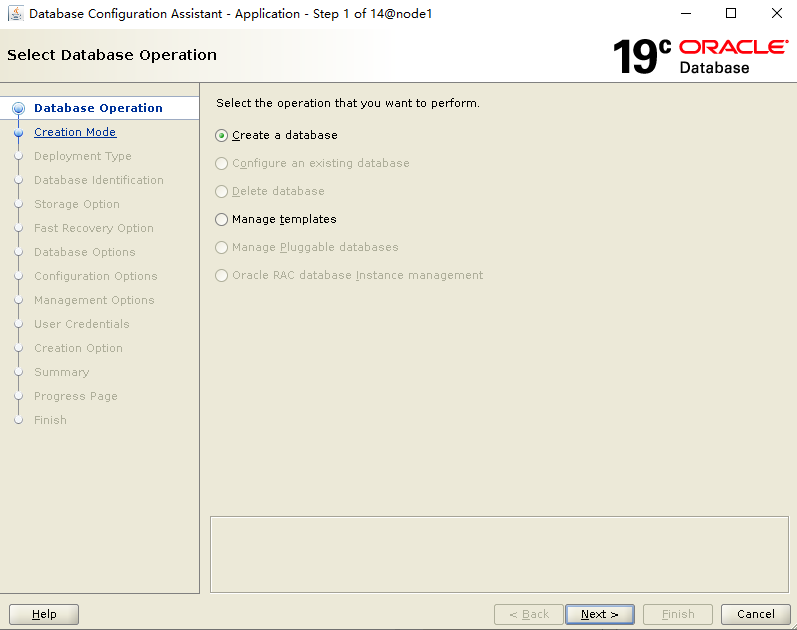
Task: Choose Configure an existing database option
Action: [x=221, y=163]
